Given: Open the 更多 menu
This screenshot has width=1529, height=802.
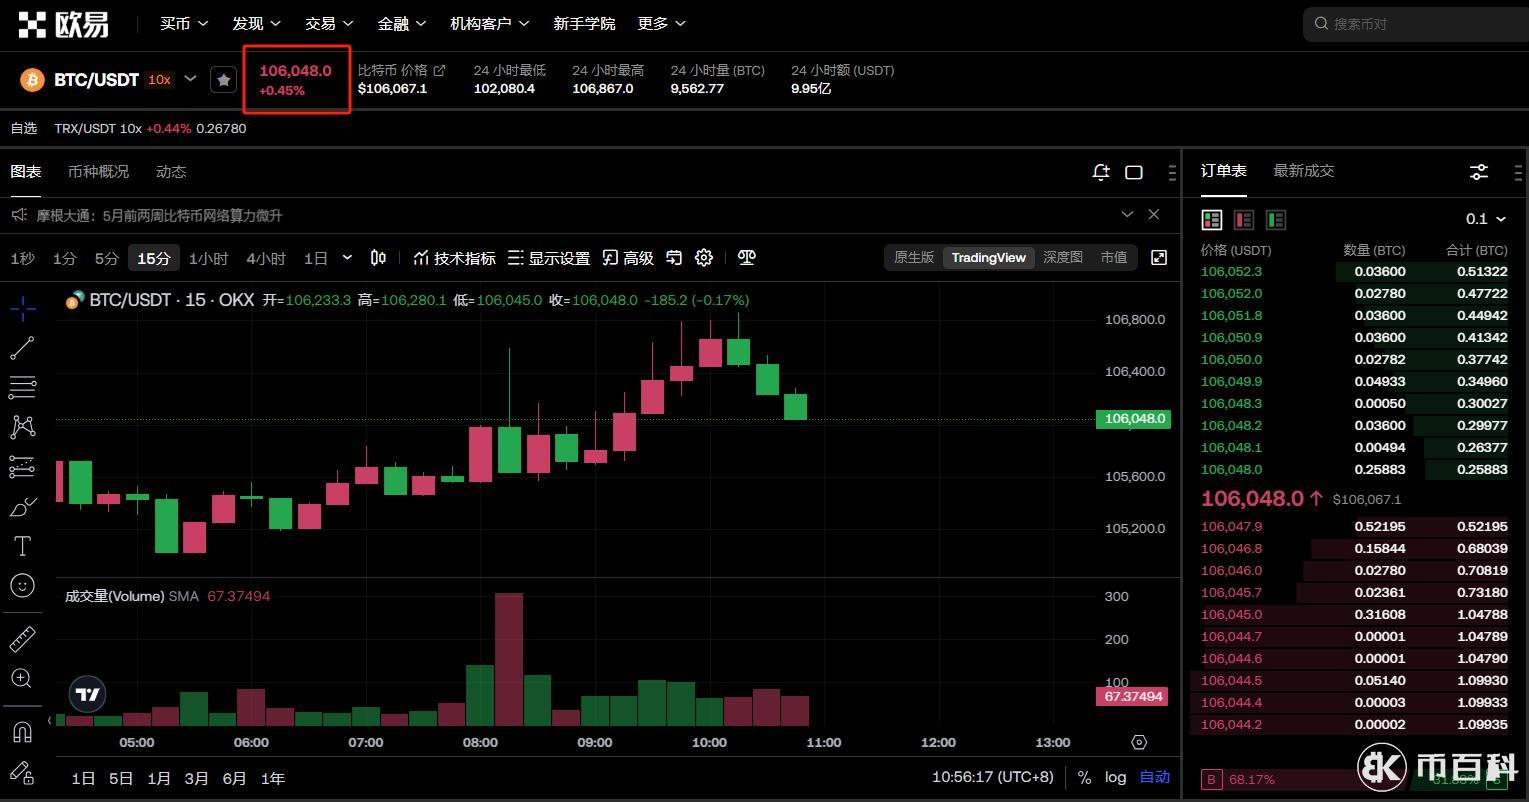Looking at the screenshot, I should 662,23.
